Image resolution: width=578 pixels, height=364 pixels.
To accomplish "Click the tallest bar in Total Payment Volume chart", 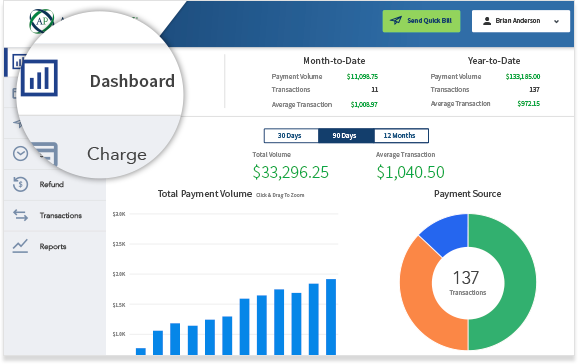I will (x=331, y=317).
